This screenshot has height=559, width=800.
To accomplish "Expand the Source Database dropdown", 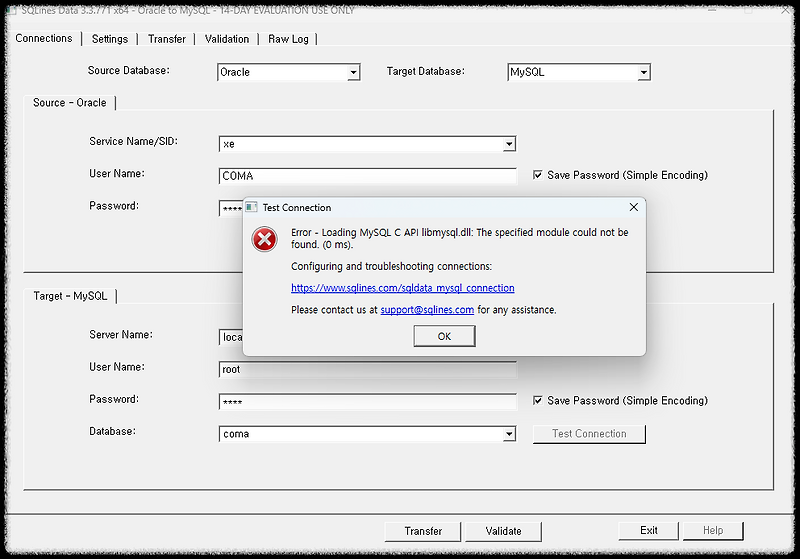I will [x=353, y=72].
